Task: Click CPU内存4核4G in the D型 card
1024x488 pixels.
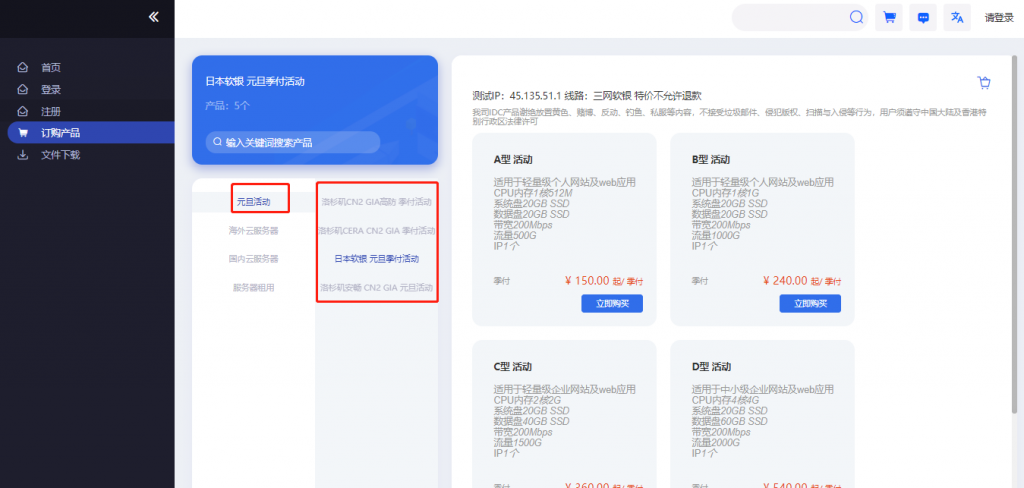Action: tap(725, 400)
